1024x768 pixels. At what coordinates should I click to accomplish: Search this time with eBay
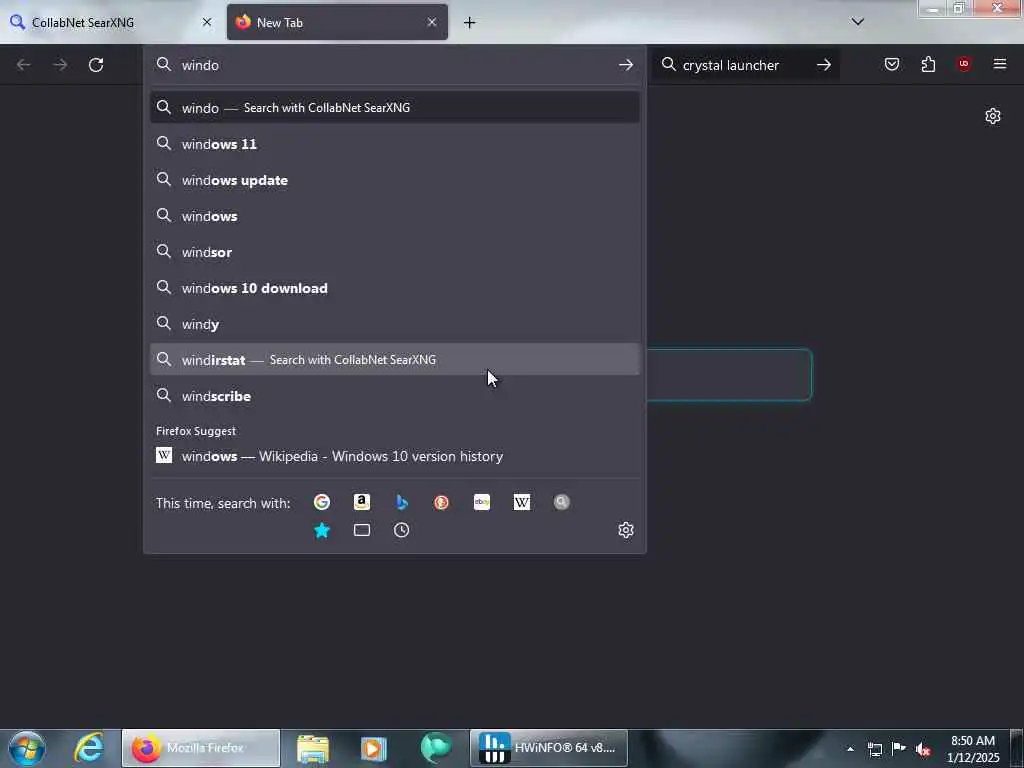click(482, 502)
